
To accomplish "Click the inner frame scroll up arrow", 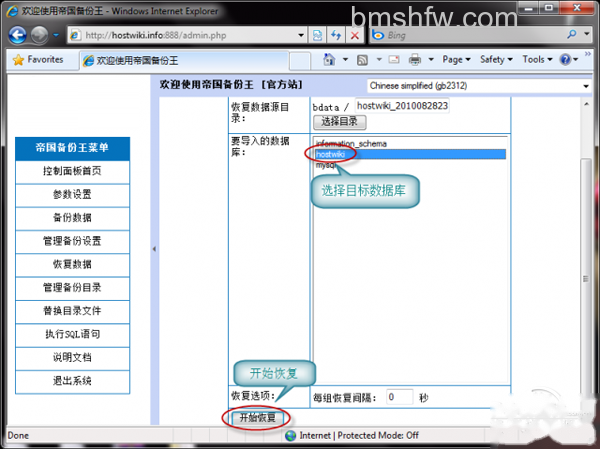I will 586,104.
